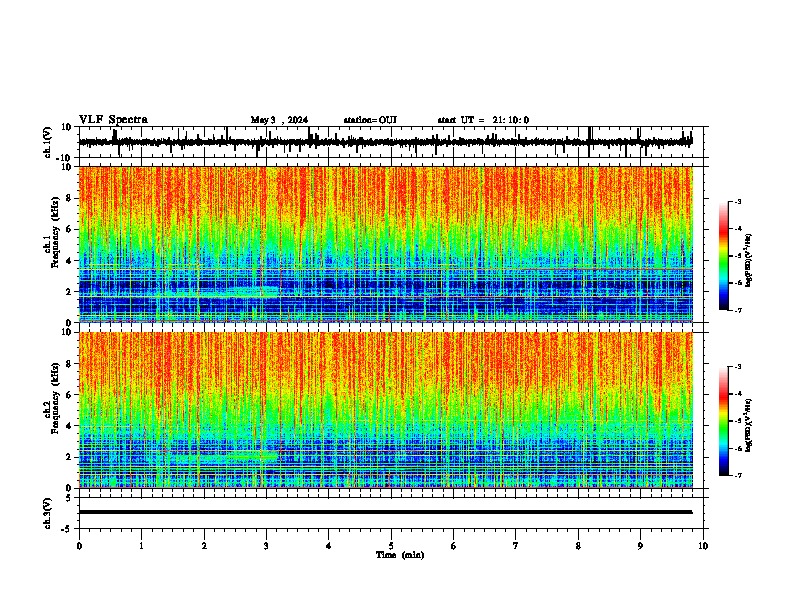Select the "start UT = 21:10:0" text
792x612 pixels.
pyautogui.click(x=483, y=120)
